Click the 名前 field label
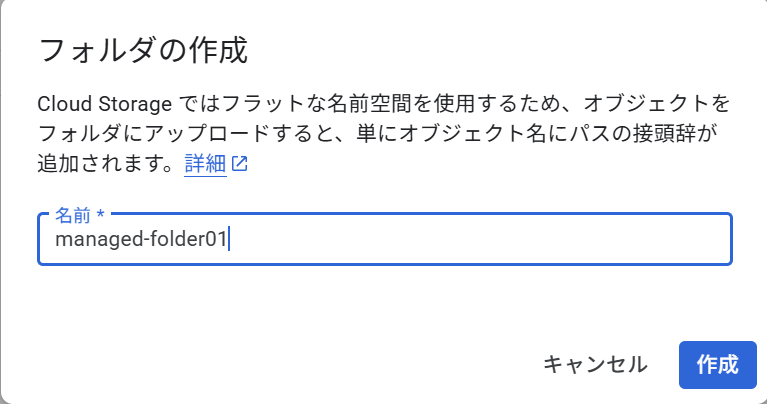Screen dimensions: 767x404 point(74,217)
